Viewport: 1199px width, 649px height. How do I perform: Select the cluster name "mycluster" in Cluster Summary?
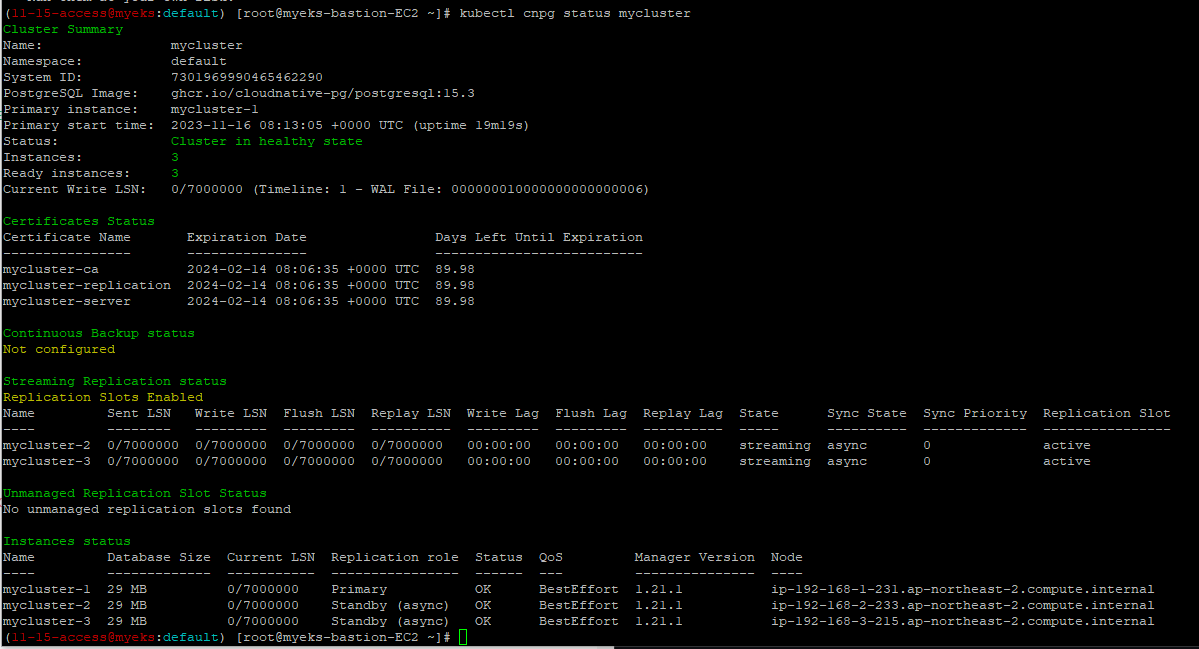[206, 45]
